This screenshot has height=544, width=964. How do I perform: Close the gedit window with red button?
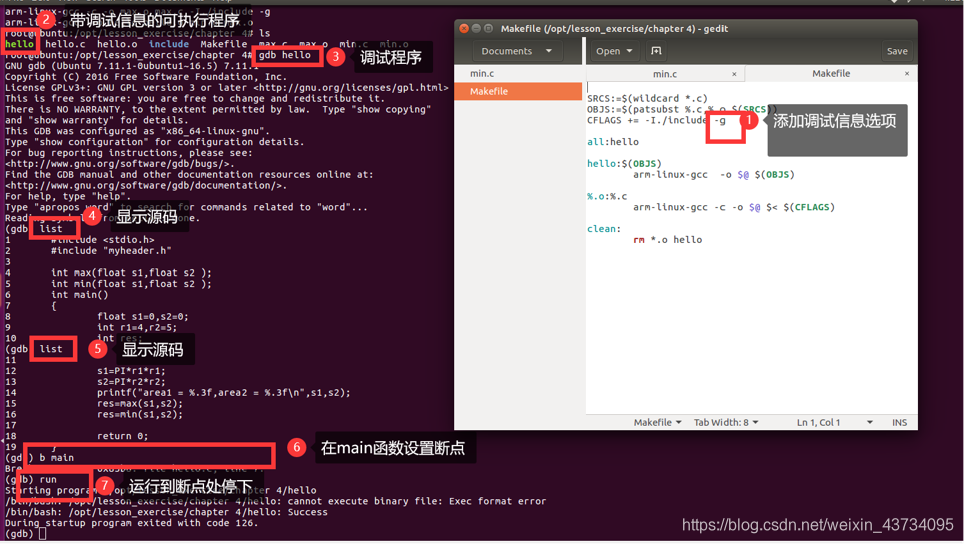click(x=464, y=28)
